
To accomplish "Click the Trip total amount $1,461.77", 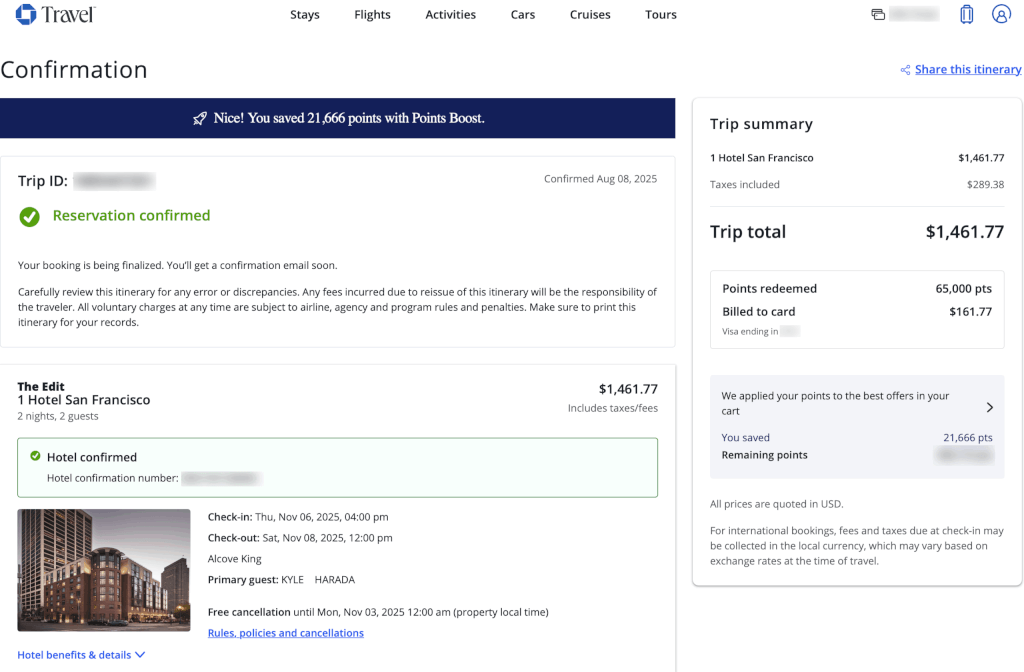I will [965, 232].
